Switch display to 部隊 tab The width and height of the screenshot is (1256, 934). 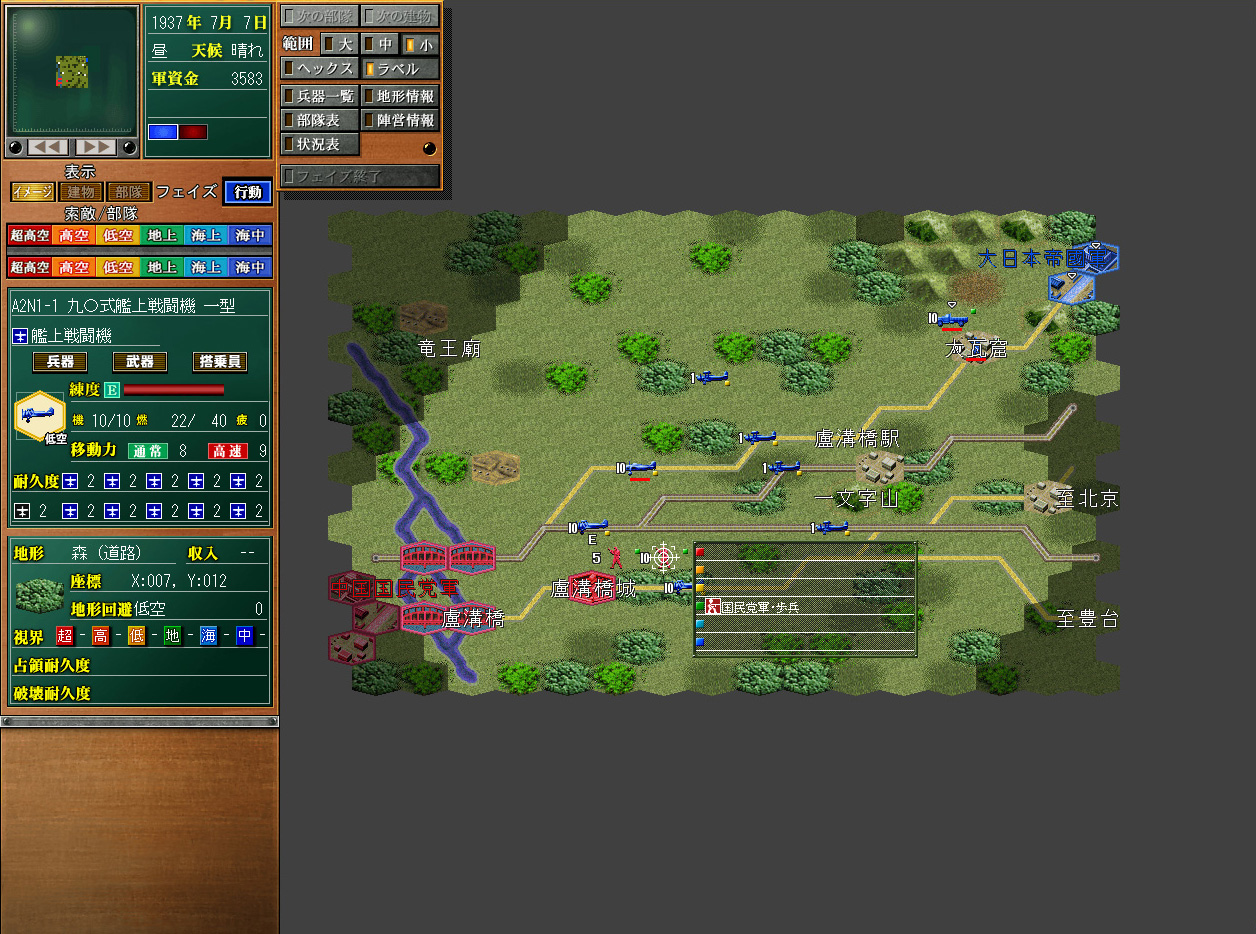129,192
